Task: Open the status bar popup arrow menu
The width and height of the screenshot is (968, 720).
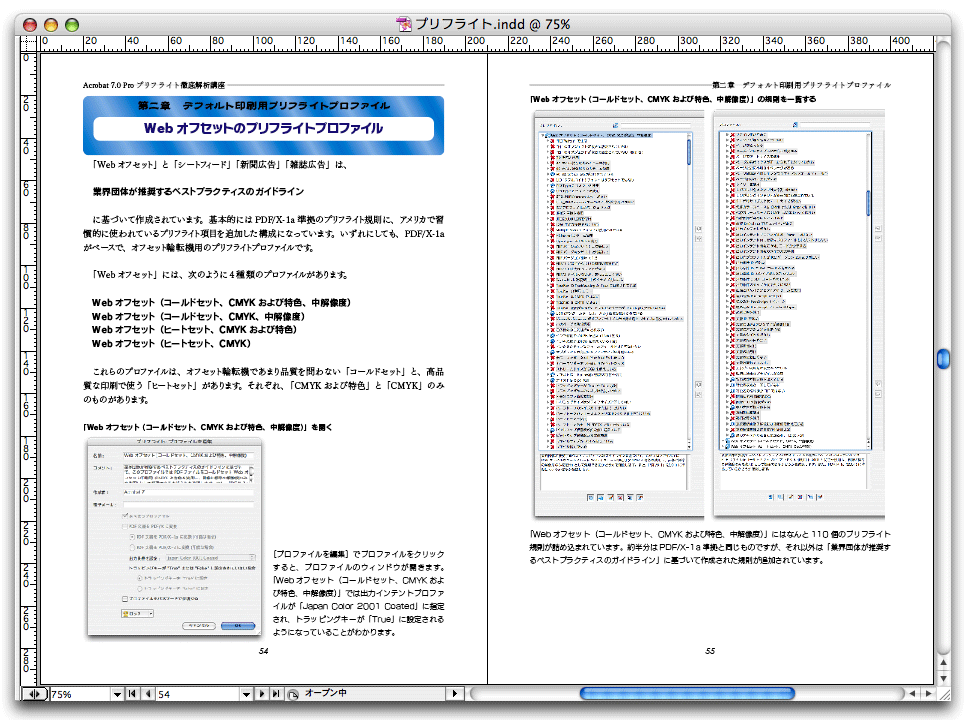Action: click(x=455, y=694)
